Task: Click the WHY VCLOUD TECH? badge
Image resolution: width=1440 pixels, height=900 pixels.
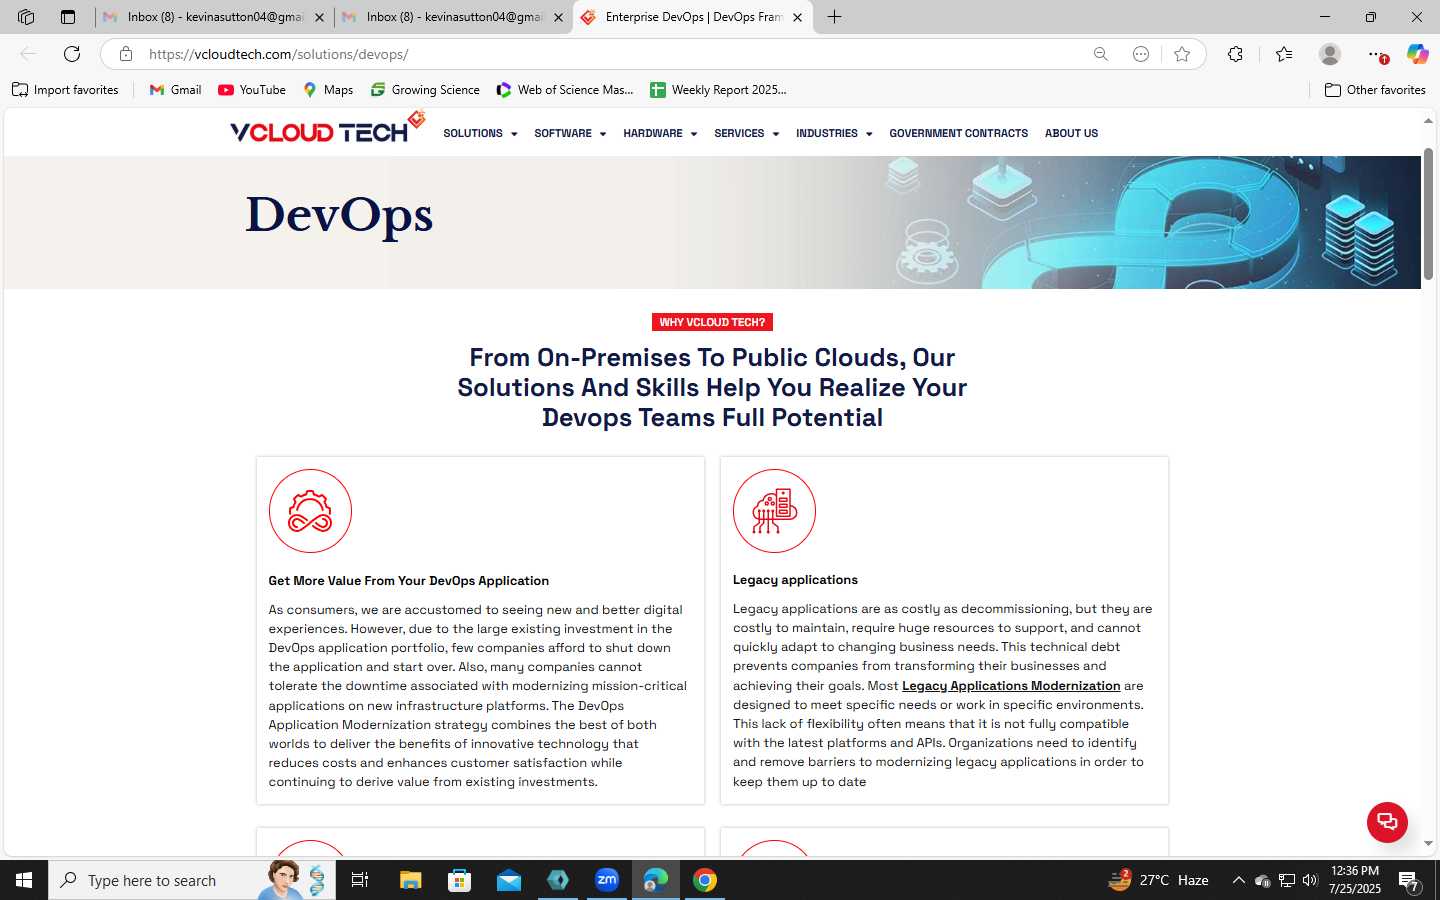Action: click(712, 322)
